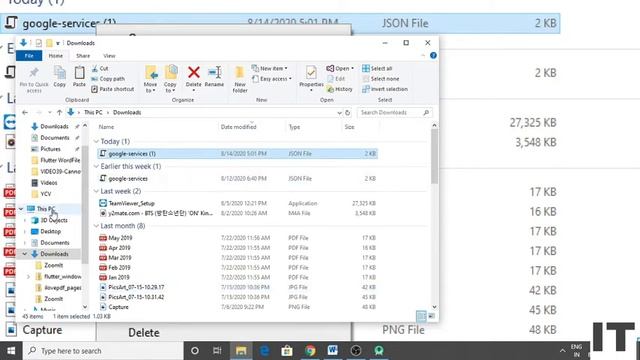Select Desktop under This PC
Viewport: 640px width, 360px height.
coord(46,231)
